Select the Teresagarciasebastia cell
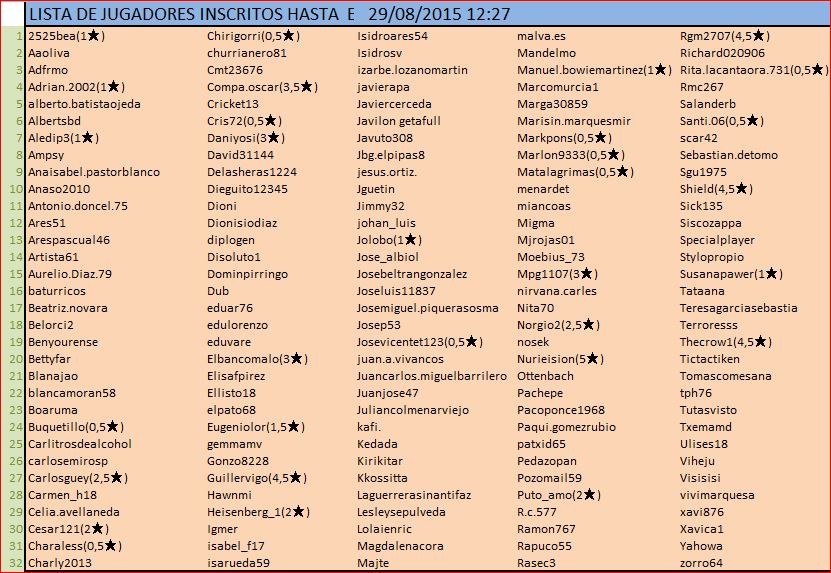This screenshot has width=831, height=573. pyautogui.click(x=739, y=308)
